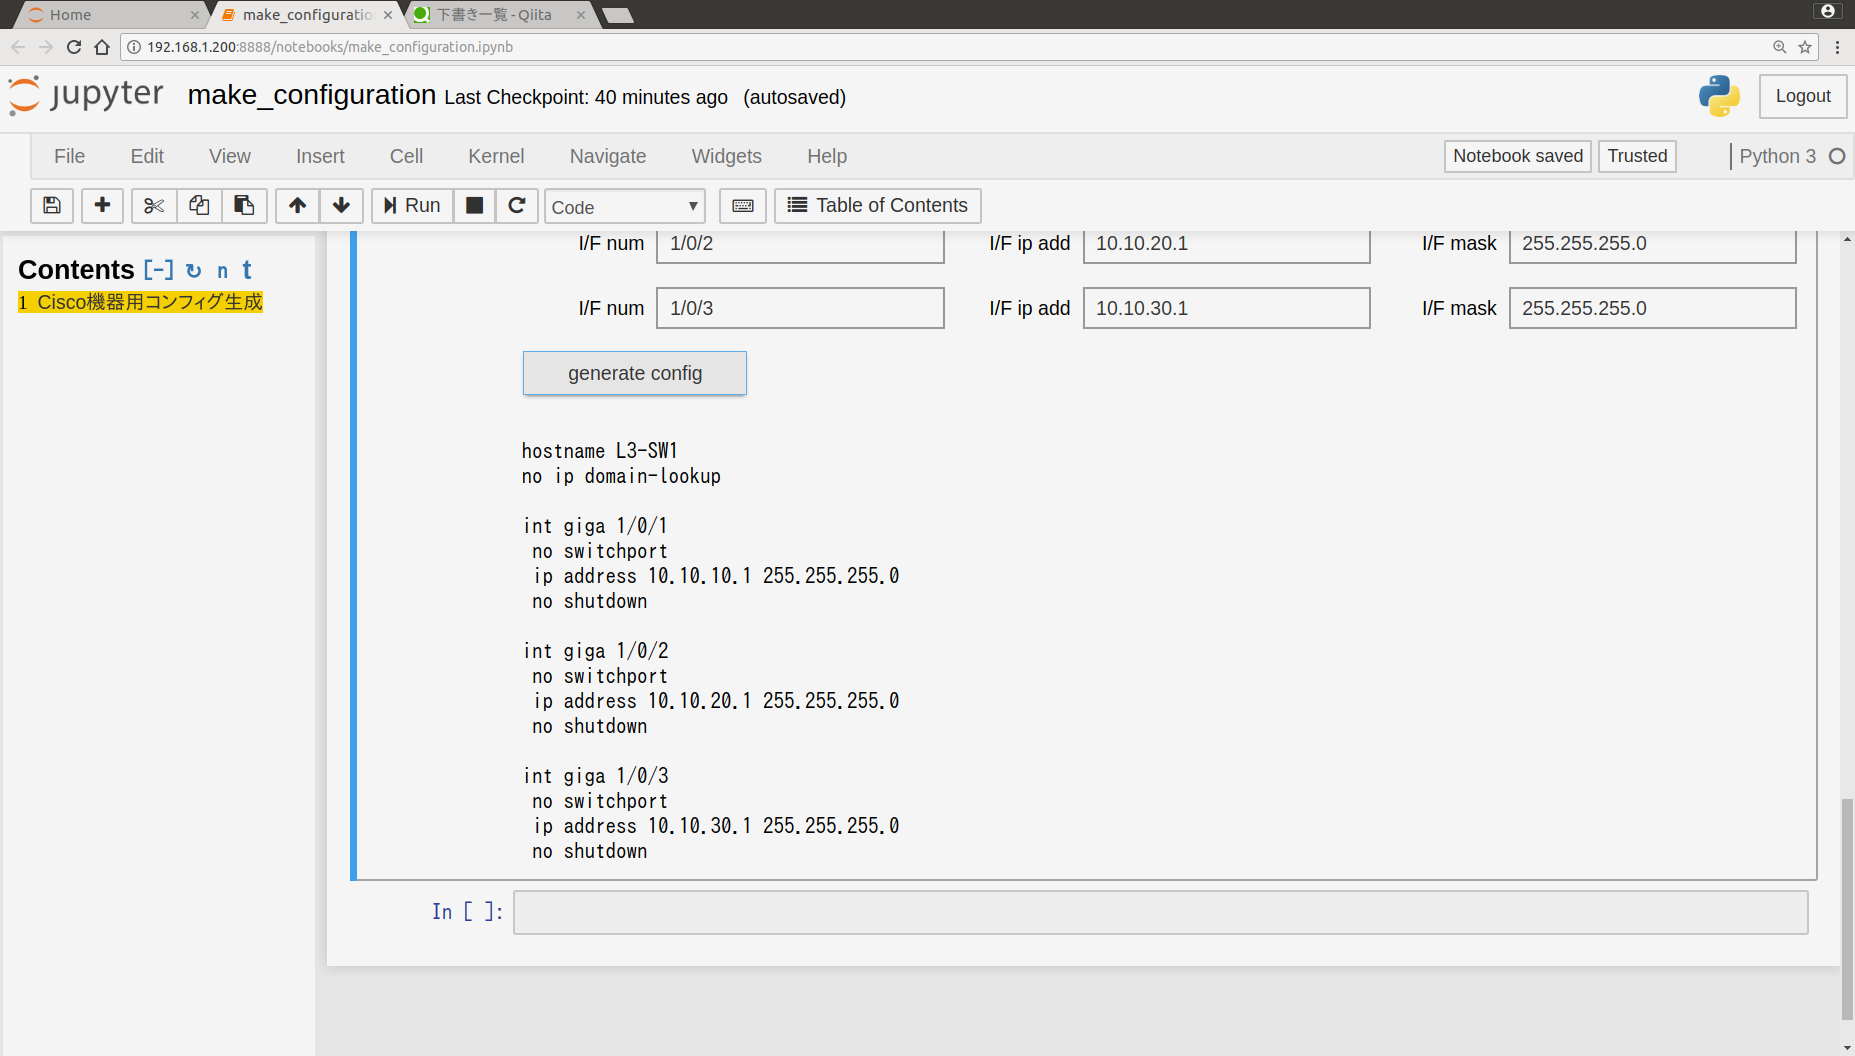1855x1056 pixels.
Task: Collapse Contents with the minus toggle
Action: point(159,269)
